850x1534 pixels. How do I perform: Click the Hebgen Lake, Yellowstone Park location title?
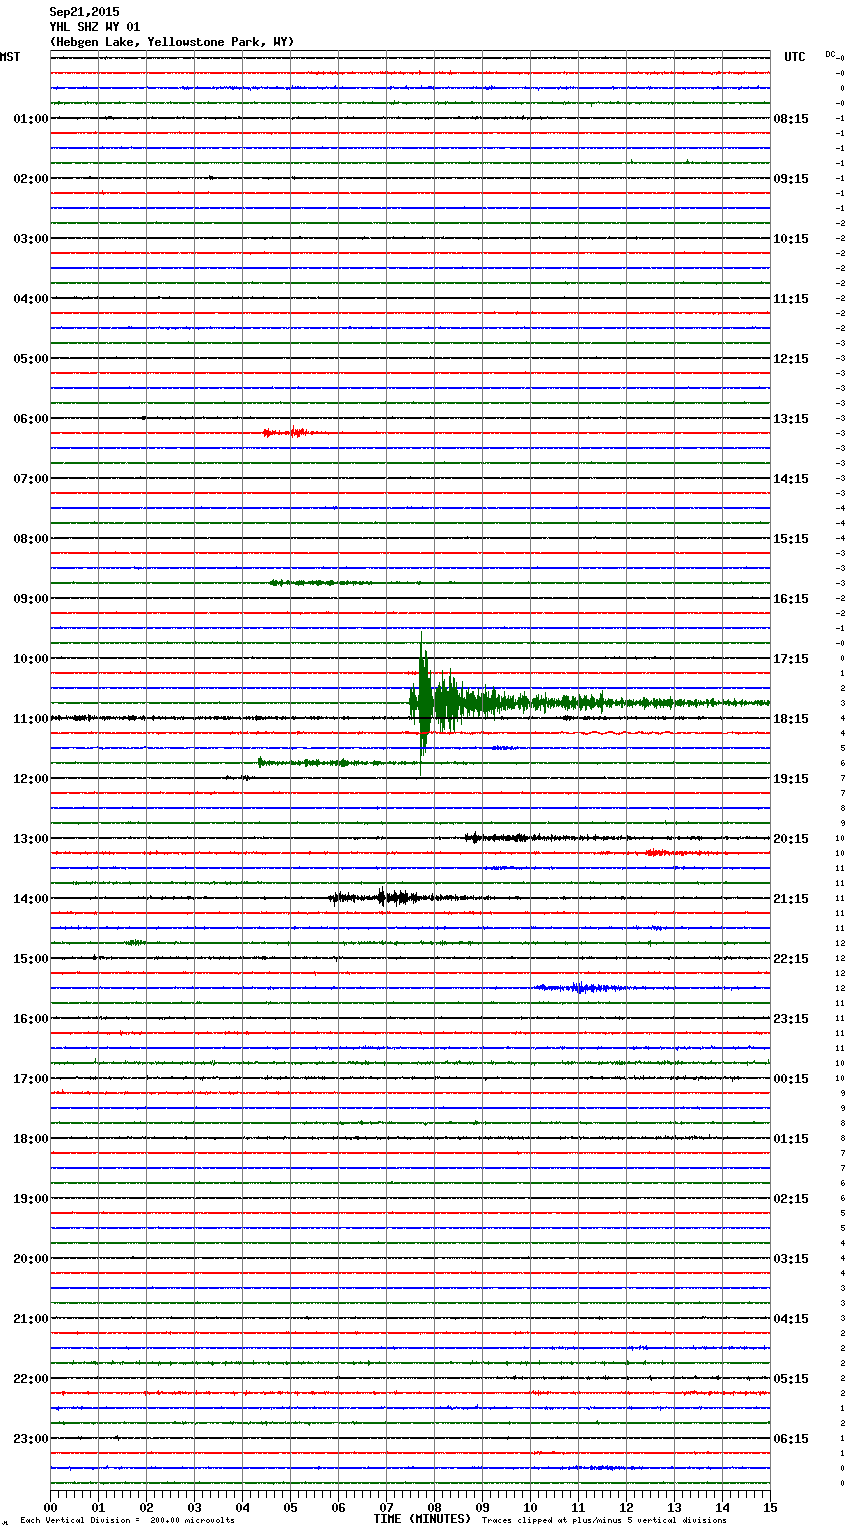pyautogui.click(x=172, y=42)
